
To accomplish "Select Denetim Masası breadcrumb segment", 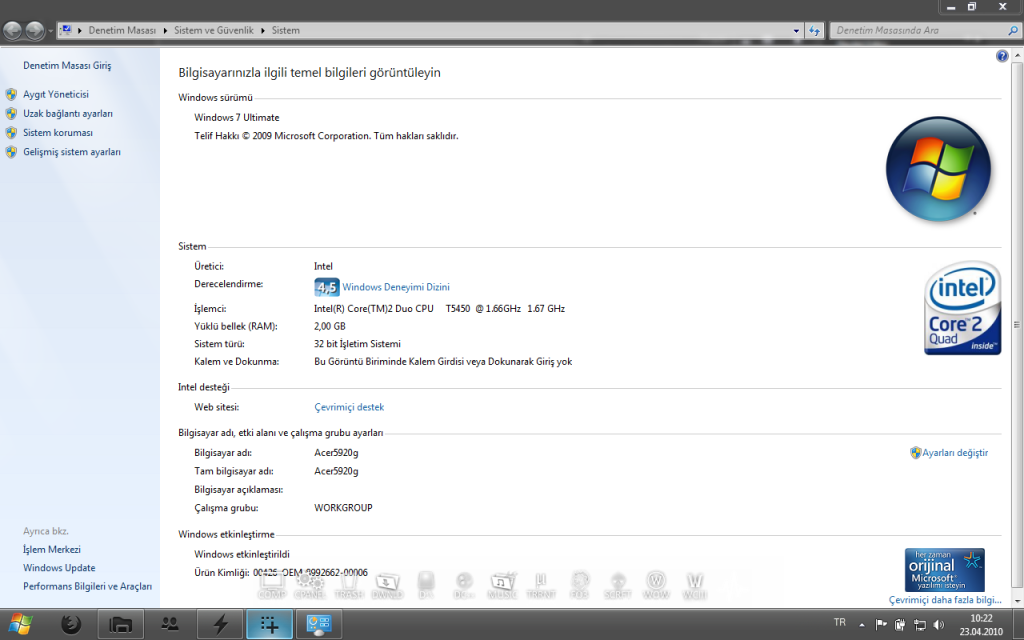I will coord(122,31).
